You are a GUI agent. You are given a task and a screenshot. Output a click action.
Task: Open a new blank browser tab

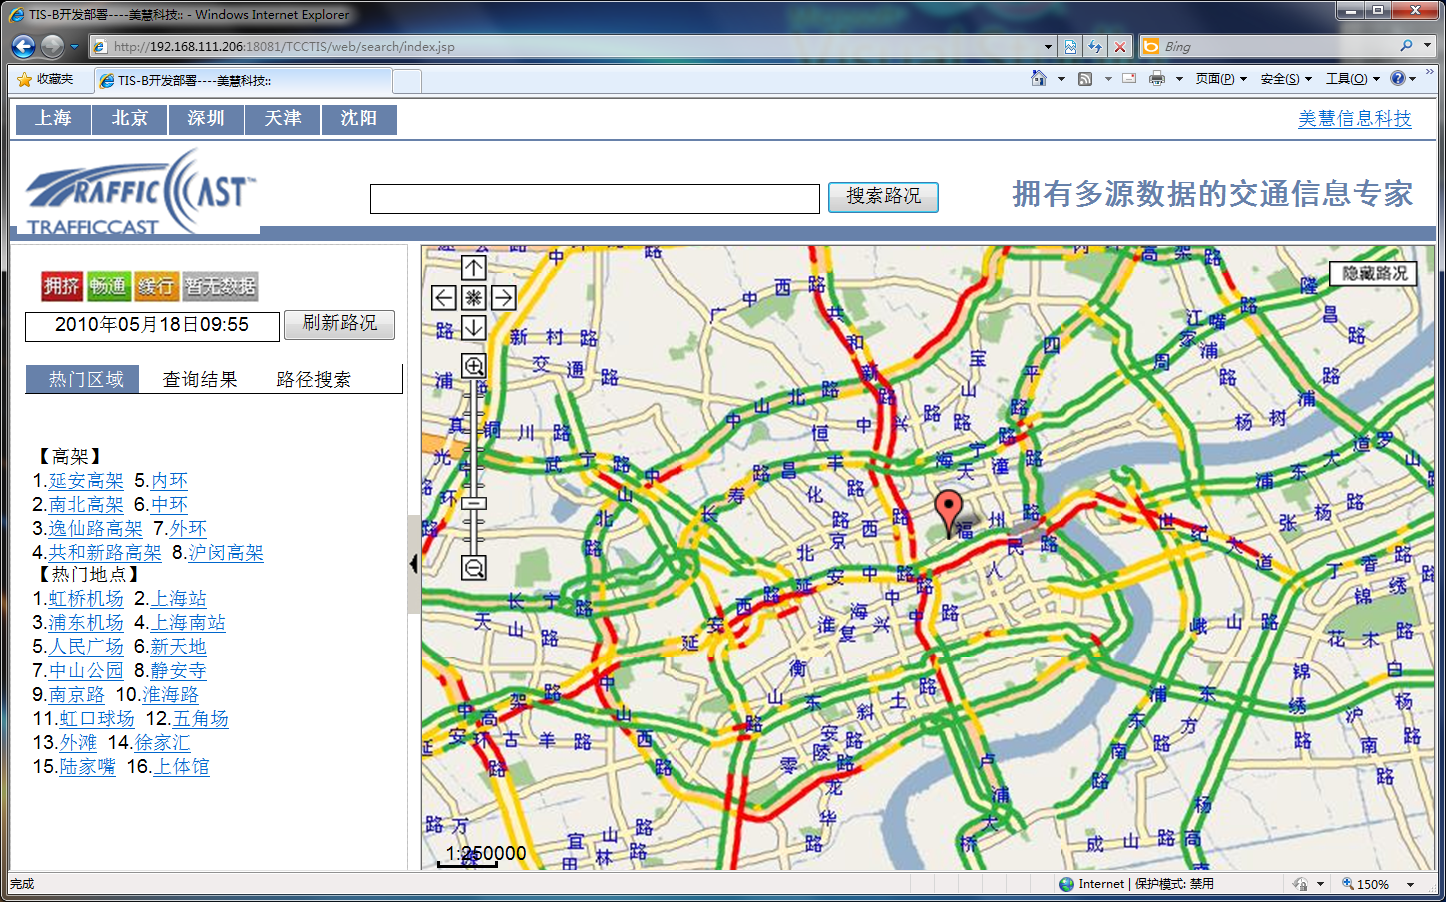pyautogui.click(x=407, y=81)
